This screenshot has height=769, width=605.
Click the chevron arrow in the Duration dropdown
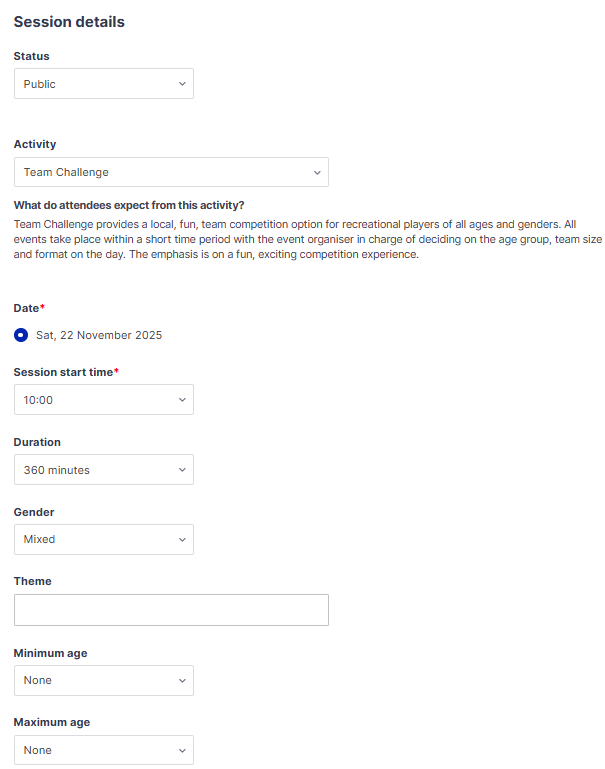[182, 470]
